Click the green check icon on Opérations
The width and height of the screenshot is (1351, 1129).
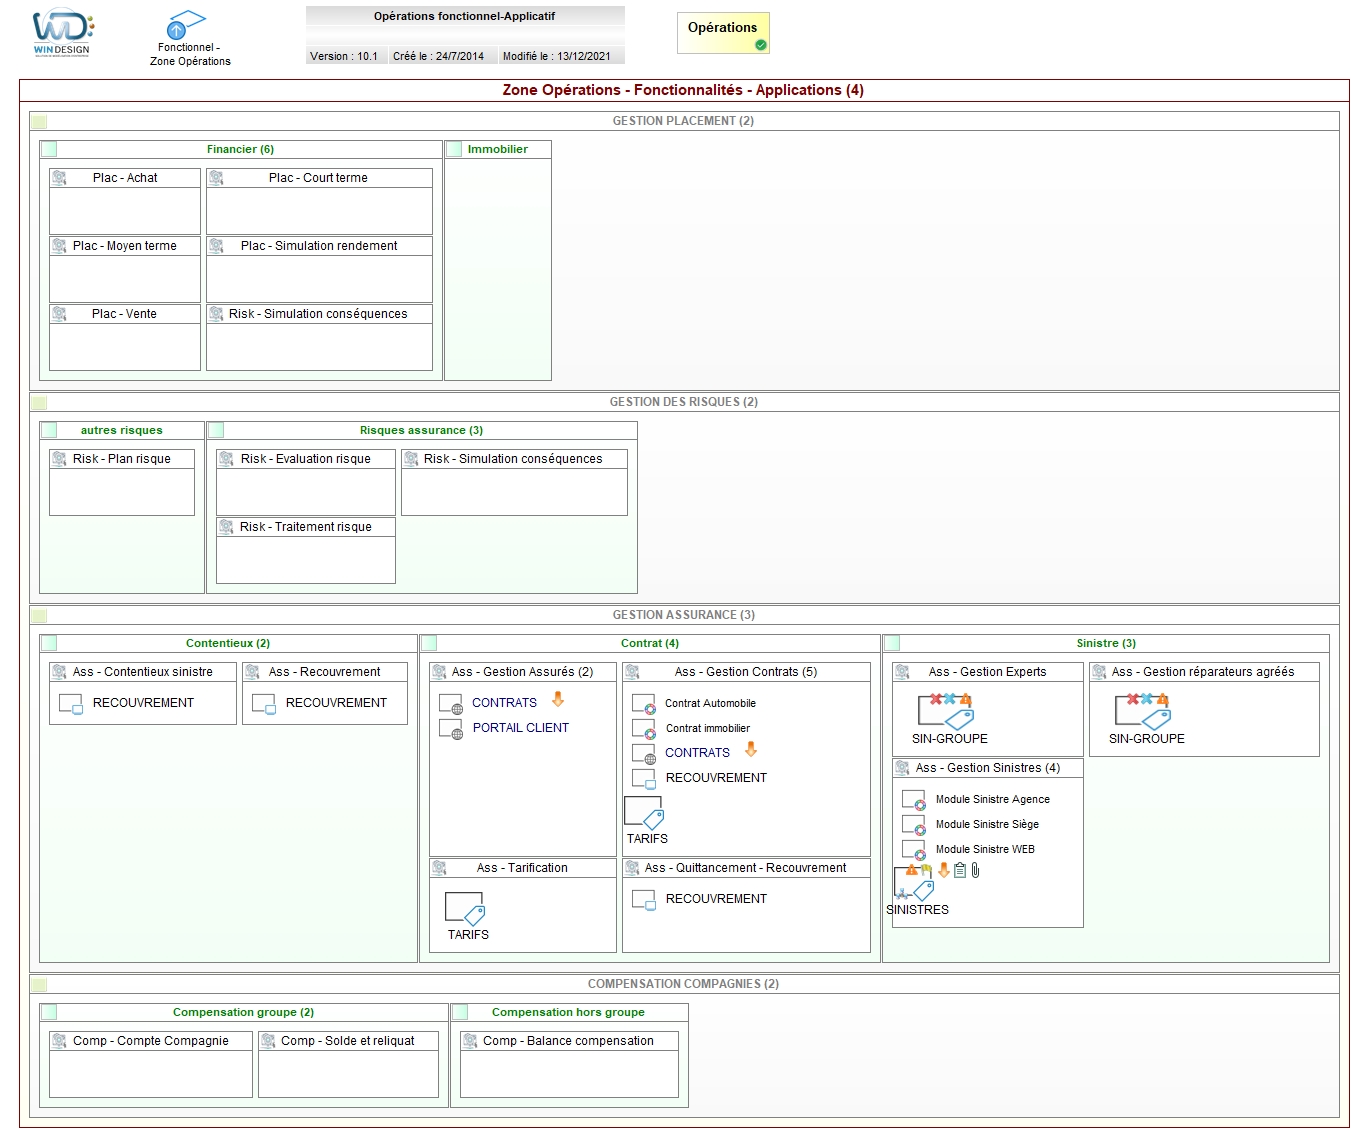point(761,45)
